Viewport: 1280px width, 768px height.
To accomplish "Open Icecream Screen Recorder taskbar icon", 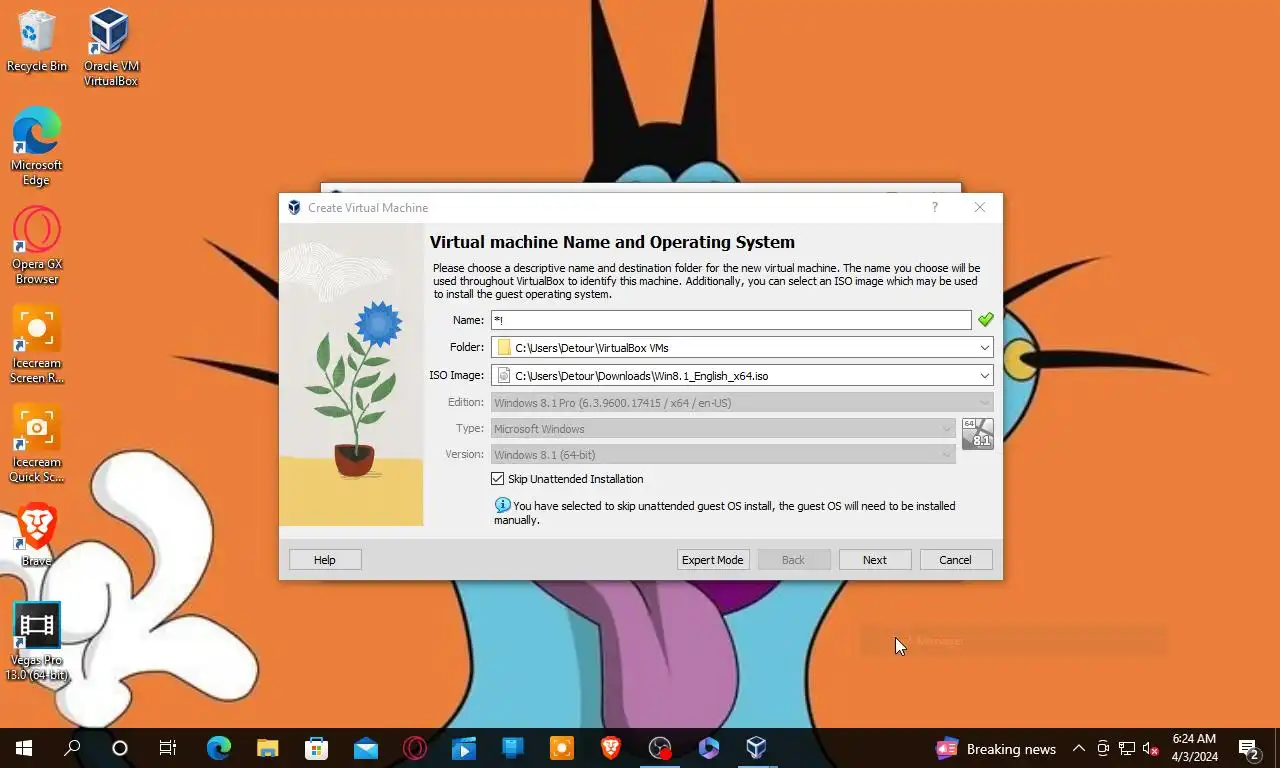I will [x=561, y=748].
